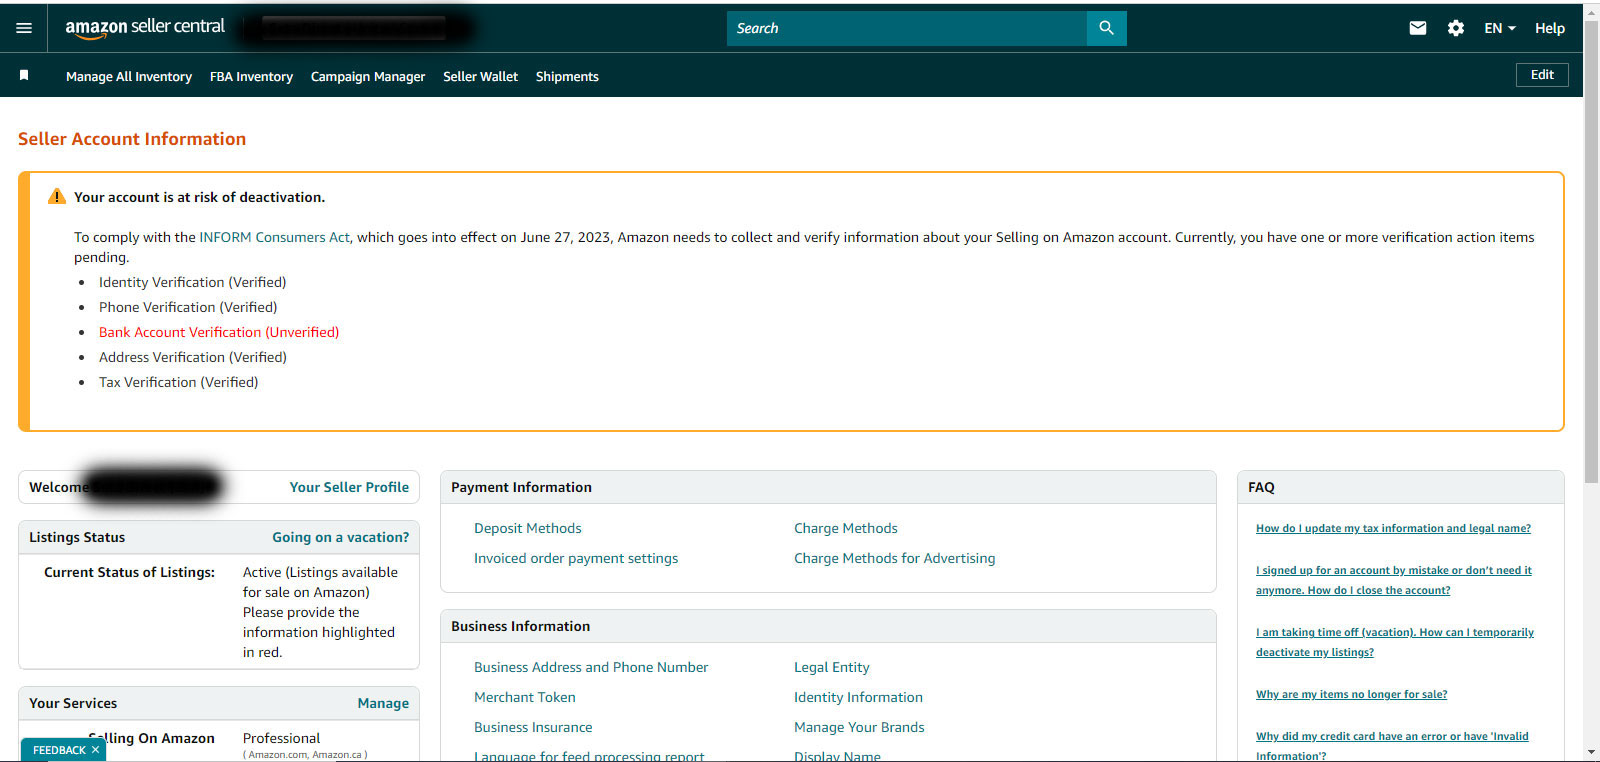Screen dimensions: 1600x762
Task: Open FAQ about closing the account
Action: coord(1394,580)
